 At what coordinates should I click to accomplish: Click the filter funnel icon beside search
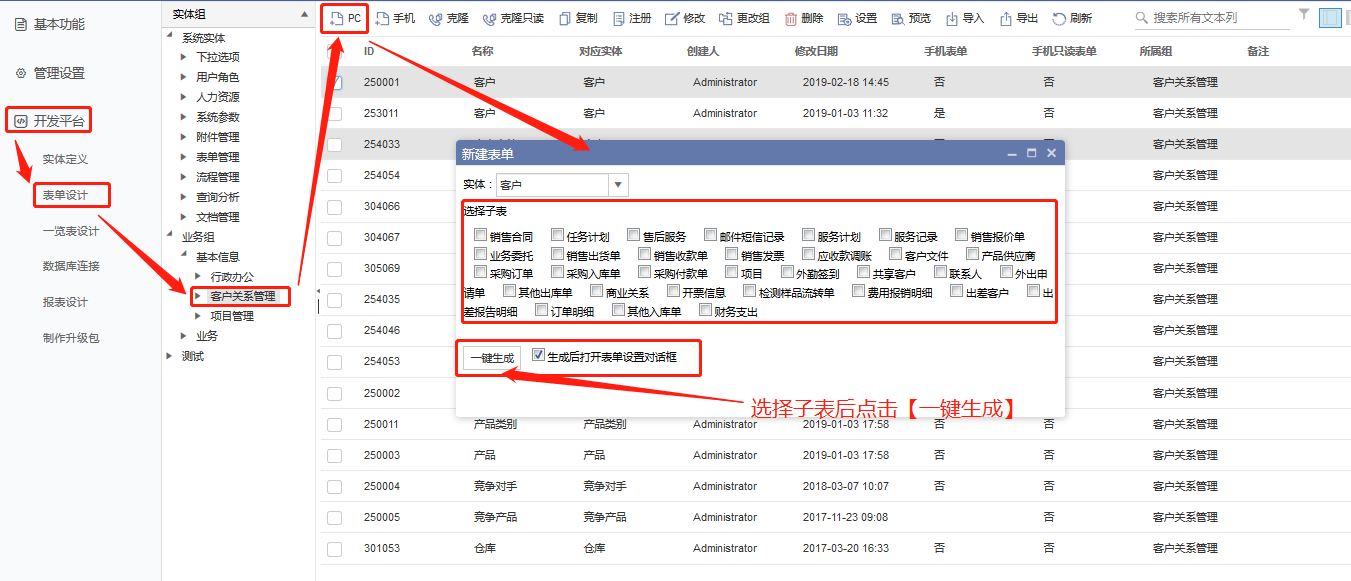tap(1303, 15)
